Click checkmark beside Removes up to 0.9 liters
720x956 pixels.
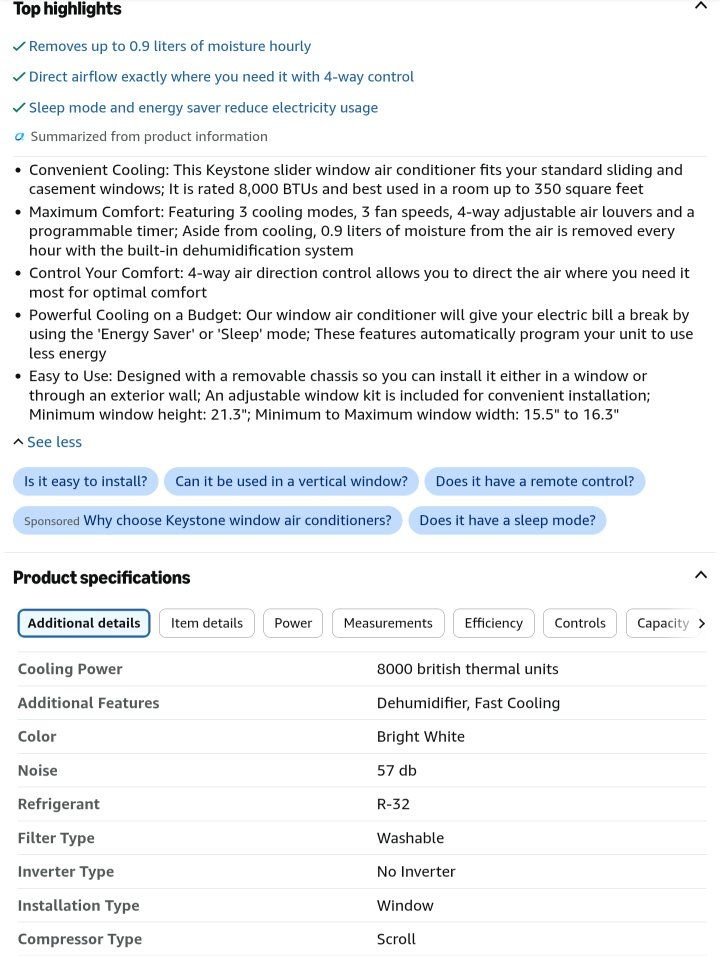coord(19,46)
